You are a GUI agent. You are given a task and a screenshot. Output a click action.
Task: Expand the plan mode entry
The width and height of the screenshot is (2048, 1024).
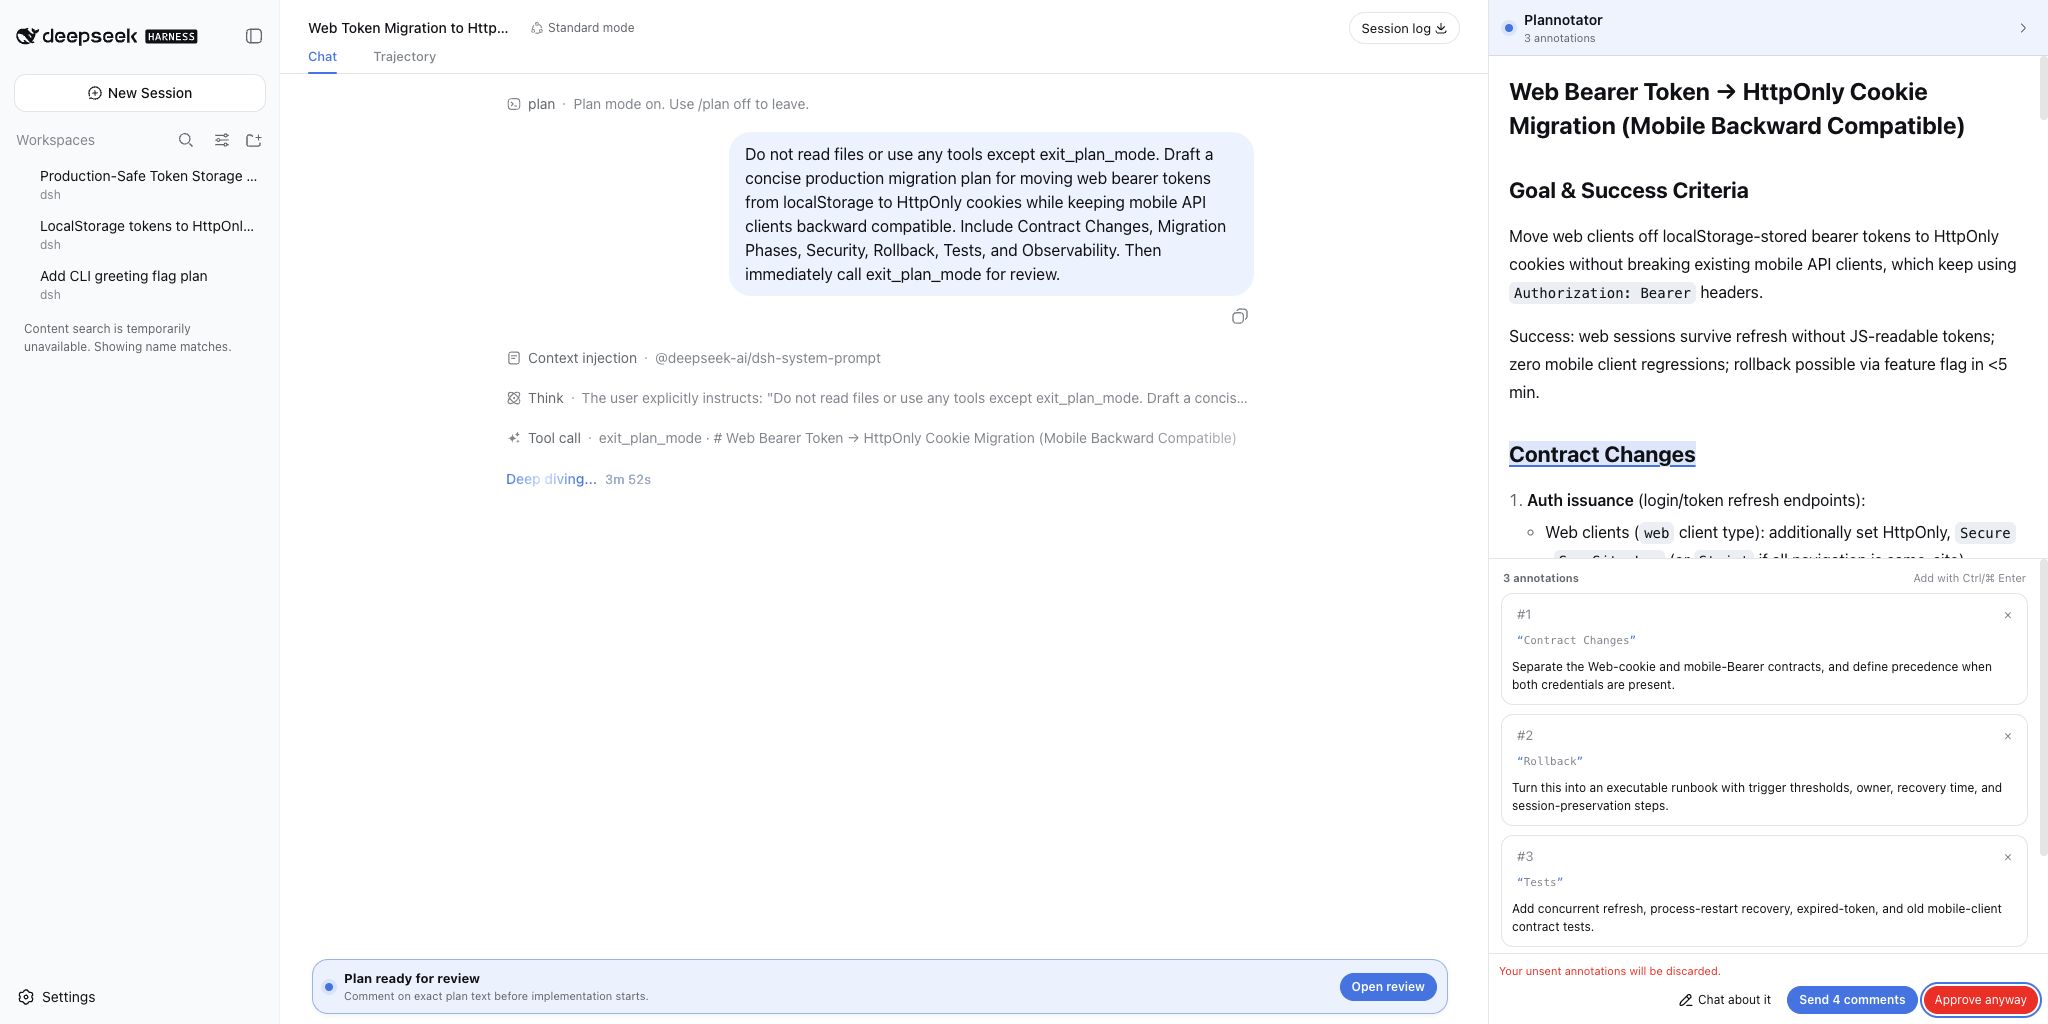pos(658,104)
